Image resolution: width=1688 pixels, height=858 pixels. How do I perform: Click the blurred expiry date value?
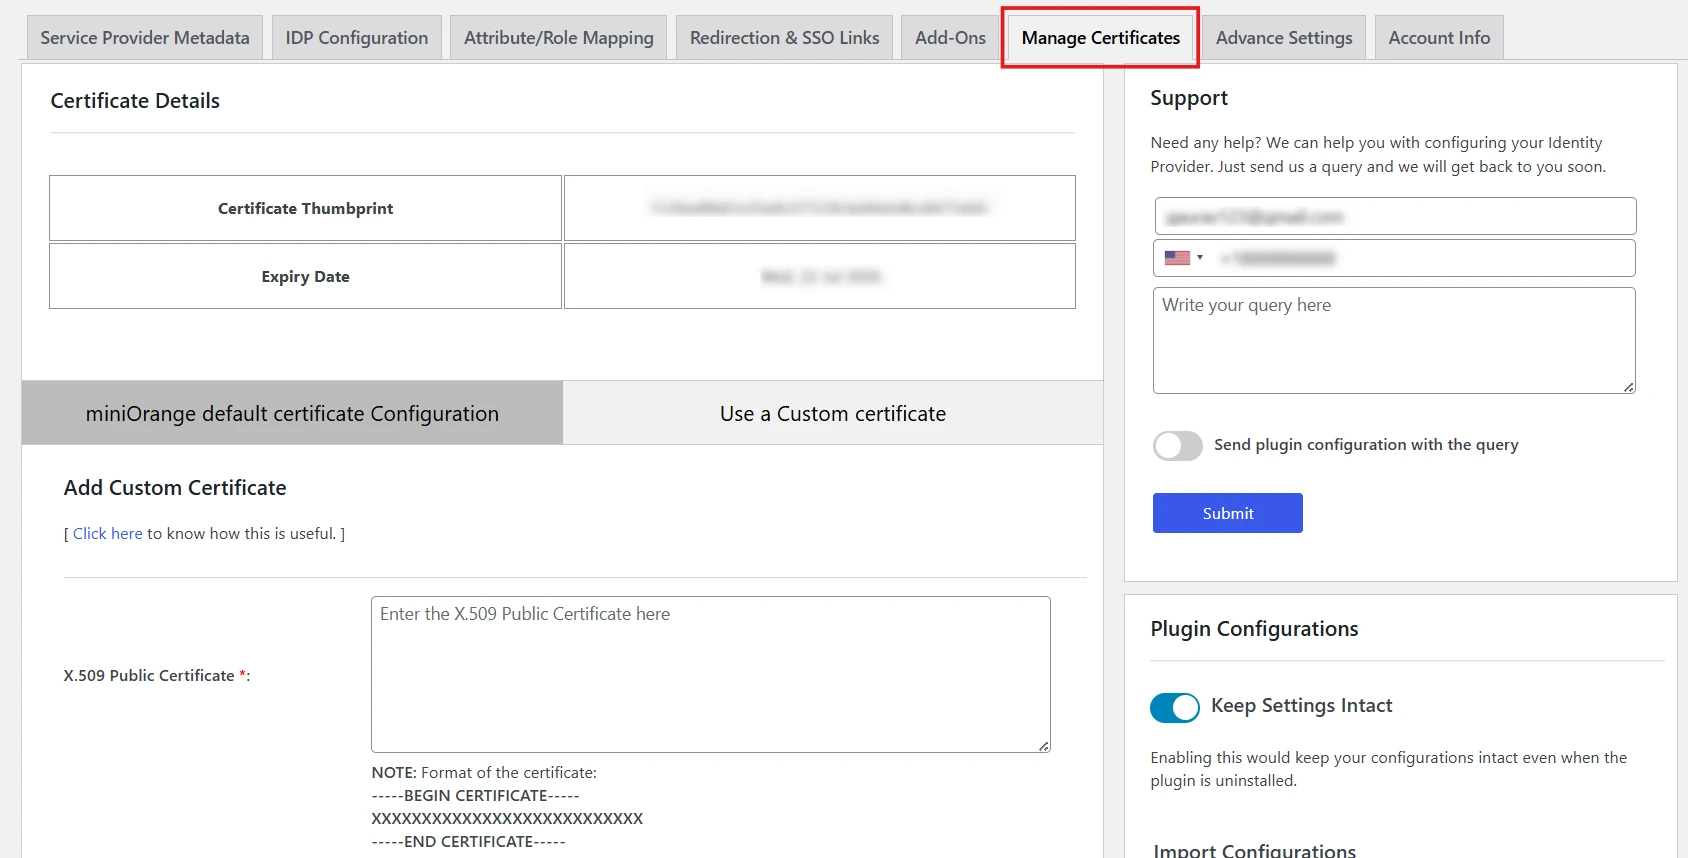[820, 276]
